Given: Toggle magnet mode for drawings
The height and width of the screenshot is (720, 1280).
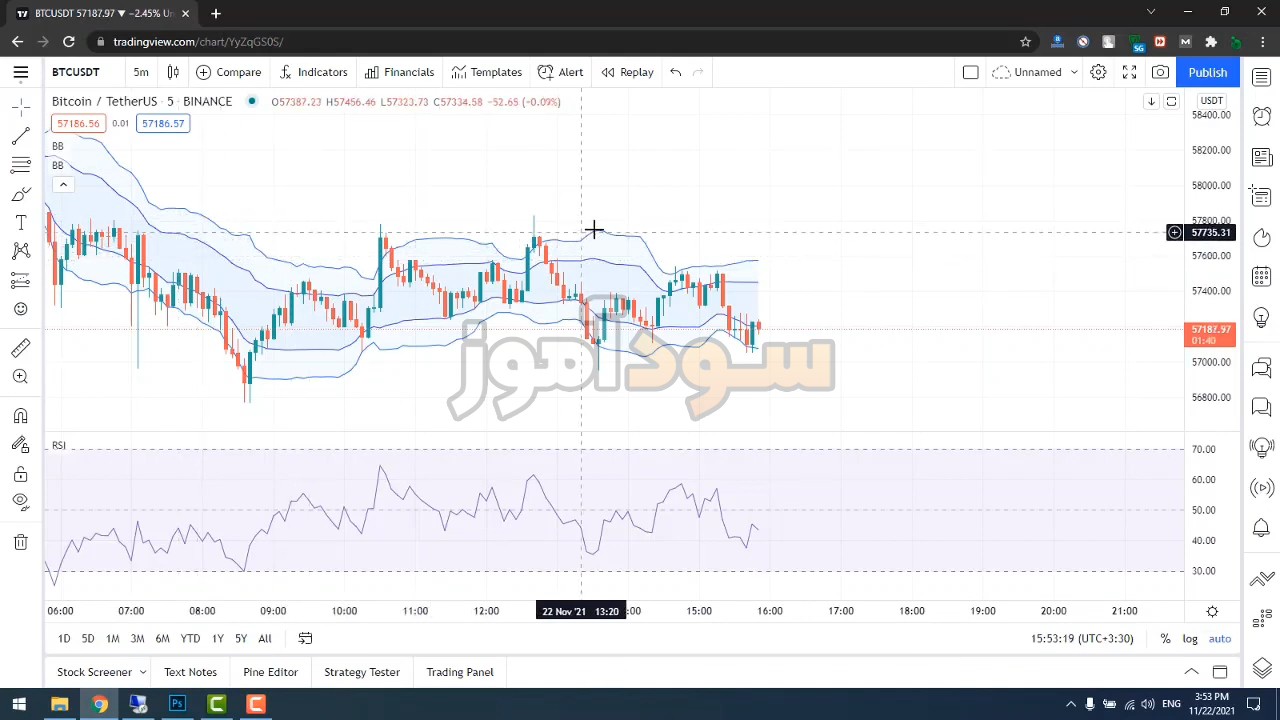Looking at the screenshot, I should pyautogui.click(x=20, y=416).
